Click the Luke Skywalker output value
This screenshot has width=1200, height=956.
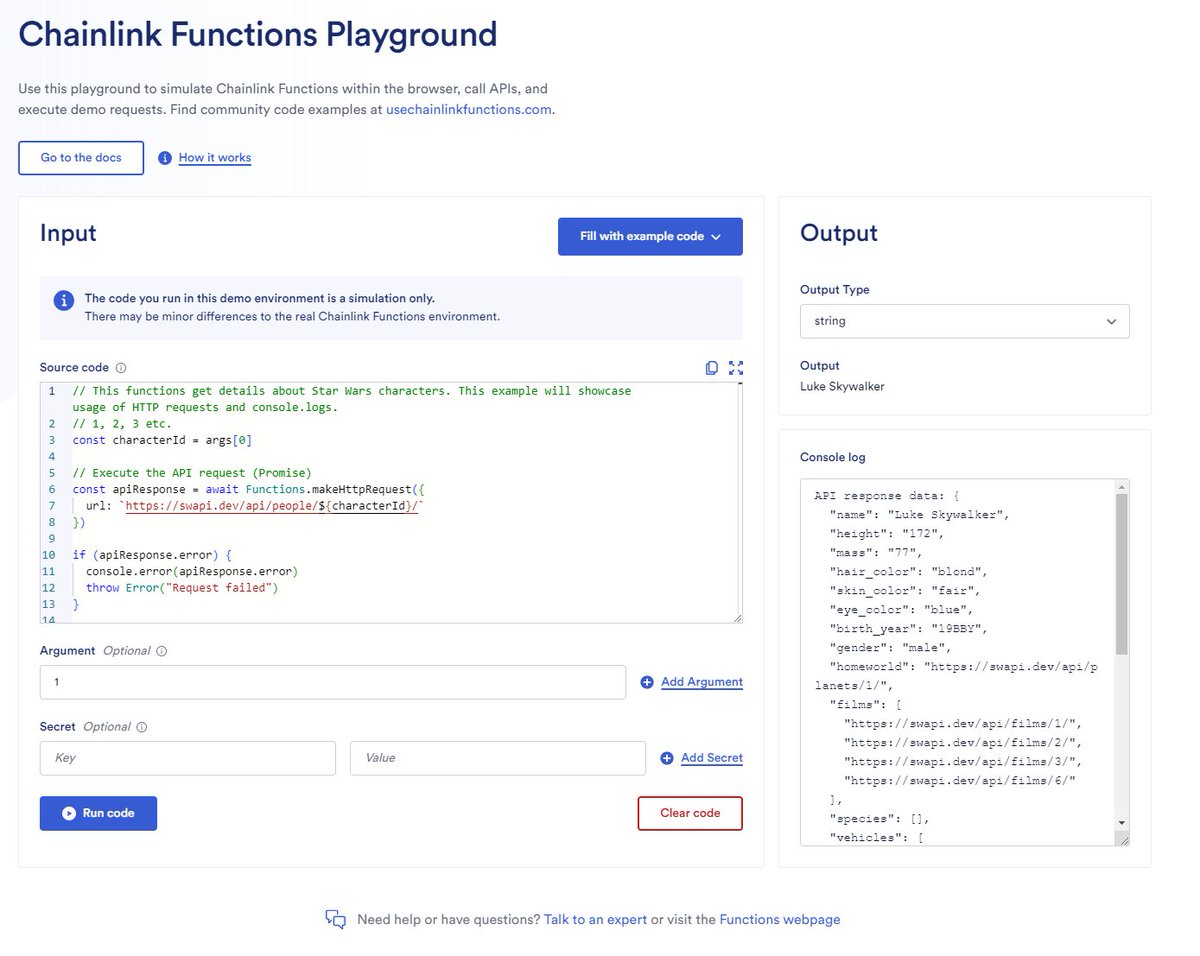coord(842,386)
